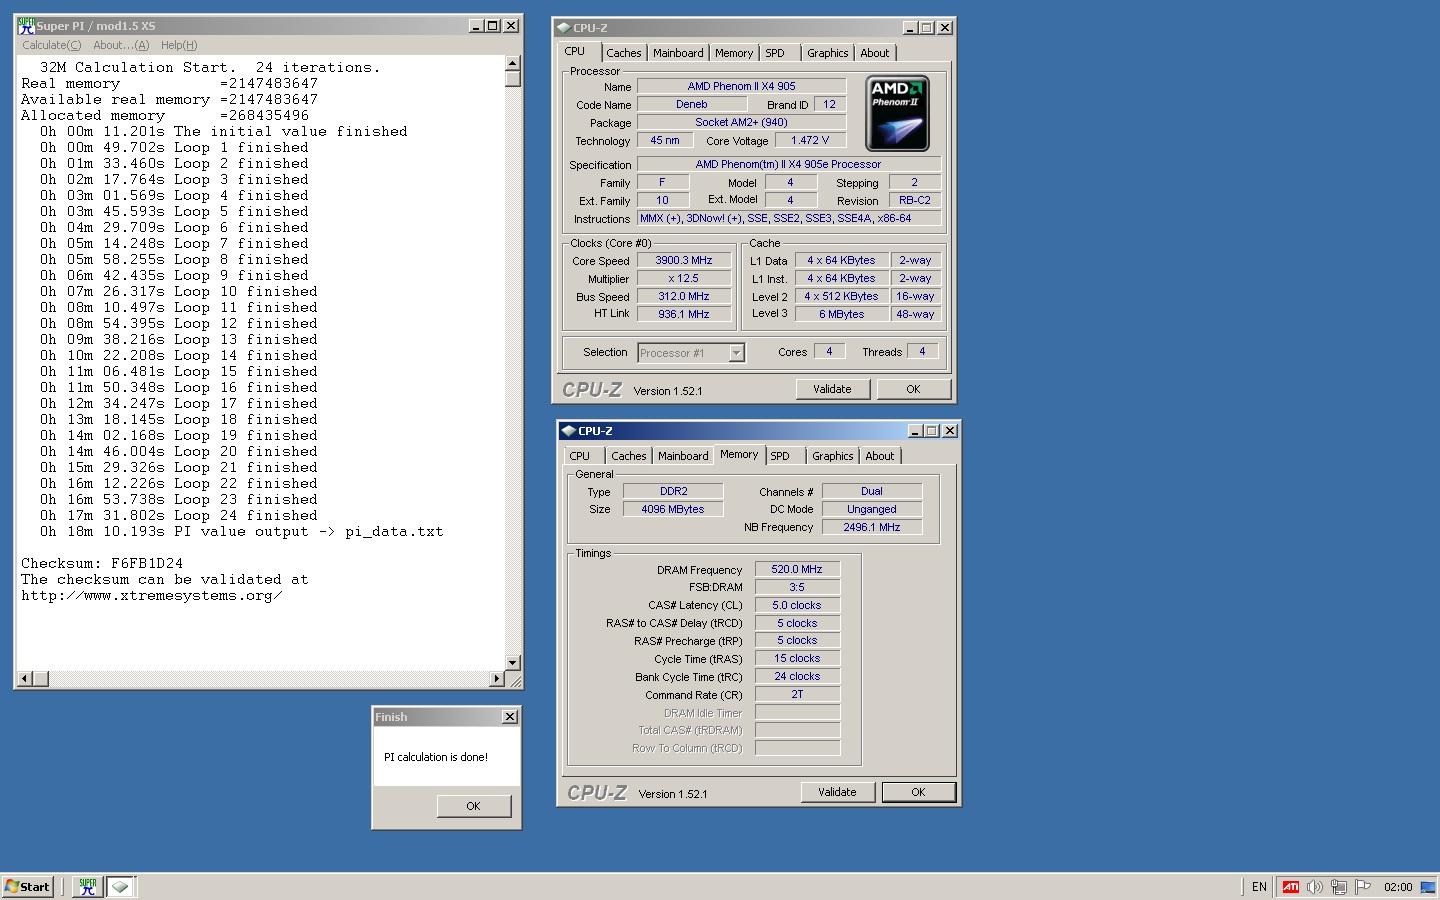Click OK in the Finish dialog

(x=473, y=806)
